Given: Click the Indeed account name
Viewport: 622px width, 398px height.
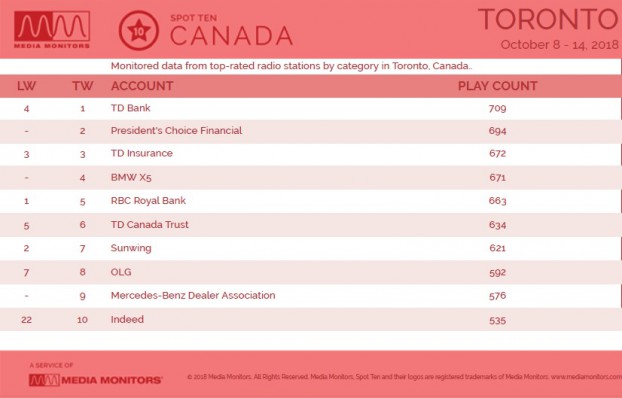Looking at the screenshot, I should pyautogui.click(x=127, y=319).
